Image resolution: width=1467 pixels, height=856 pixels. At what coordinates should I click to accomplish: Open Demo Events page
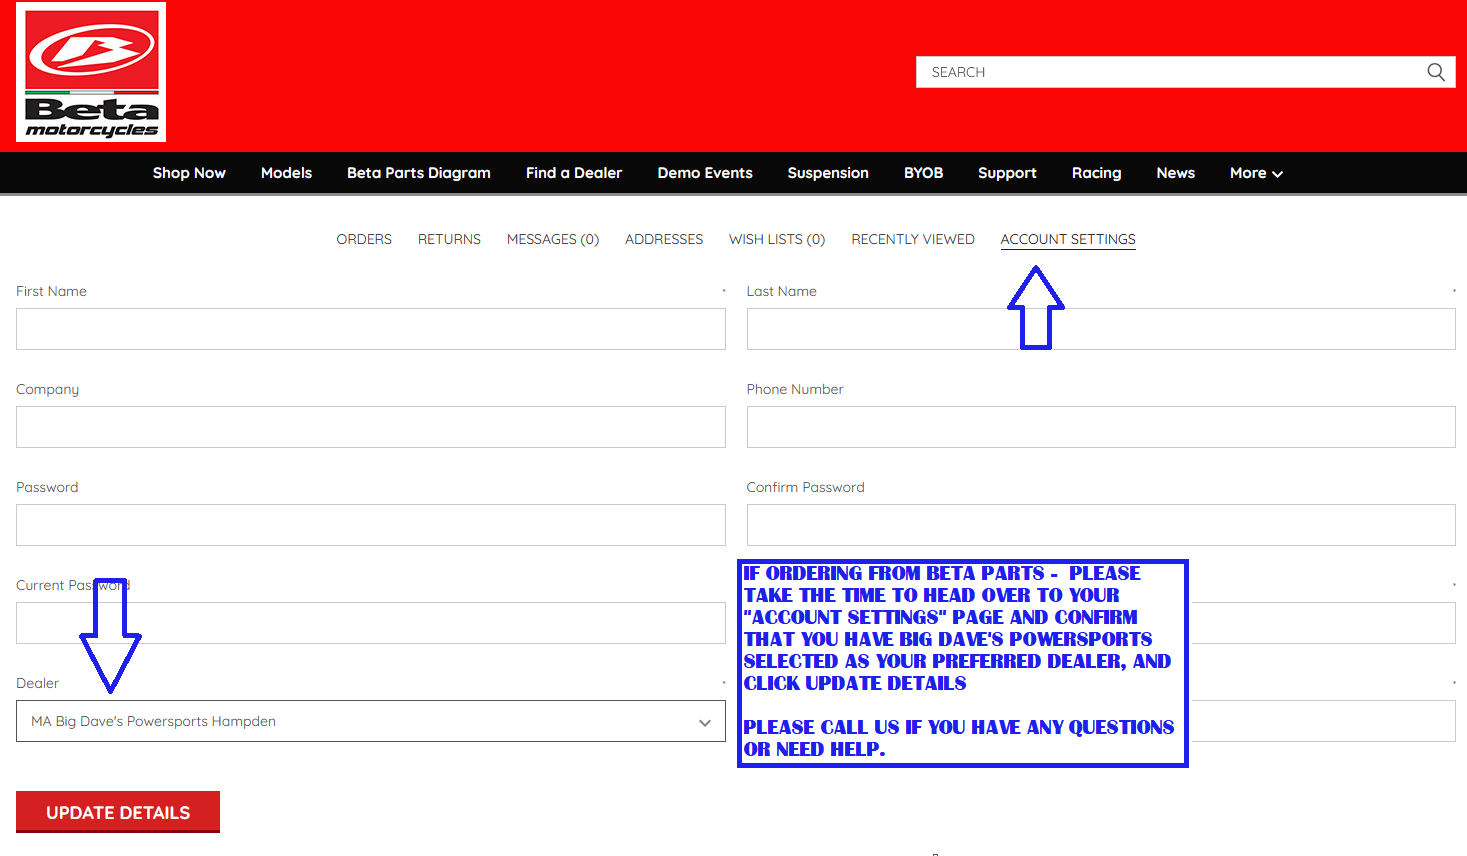click(x=705, y=173)
